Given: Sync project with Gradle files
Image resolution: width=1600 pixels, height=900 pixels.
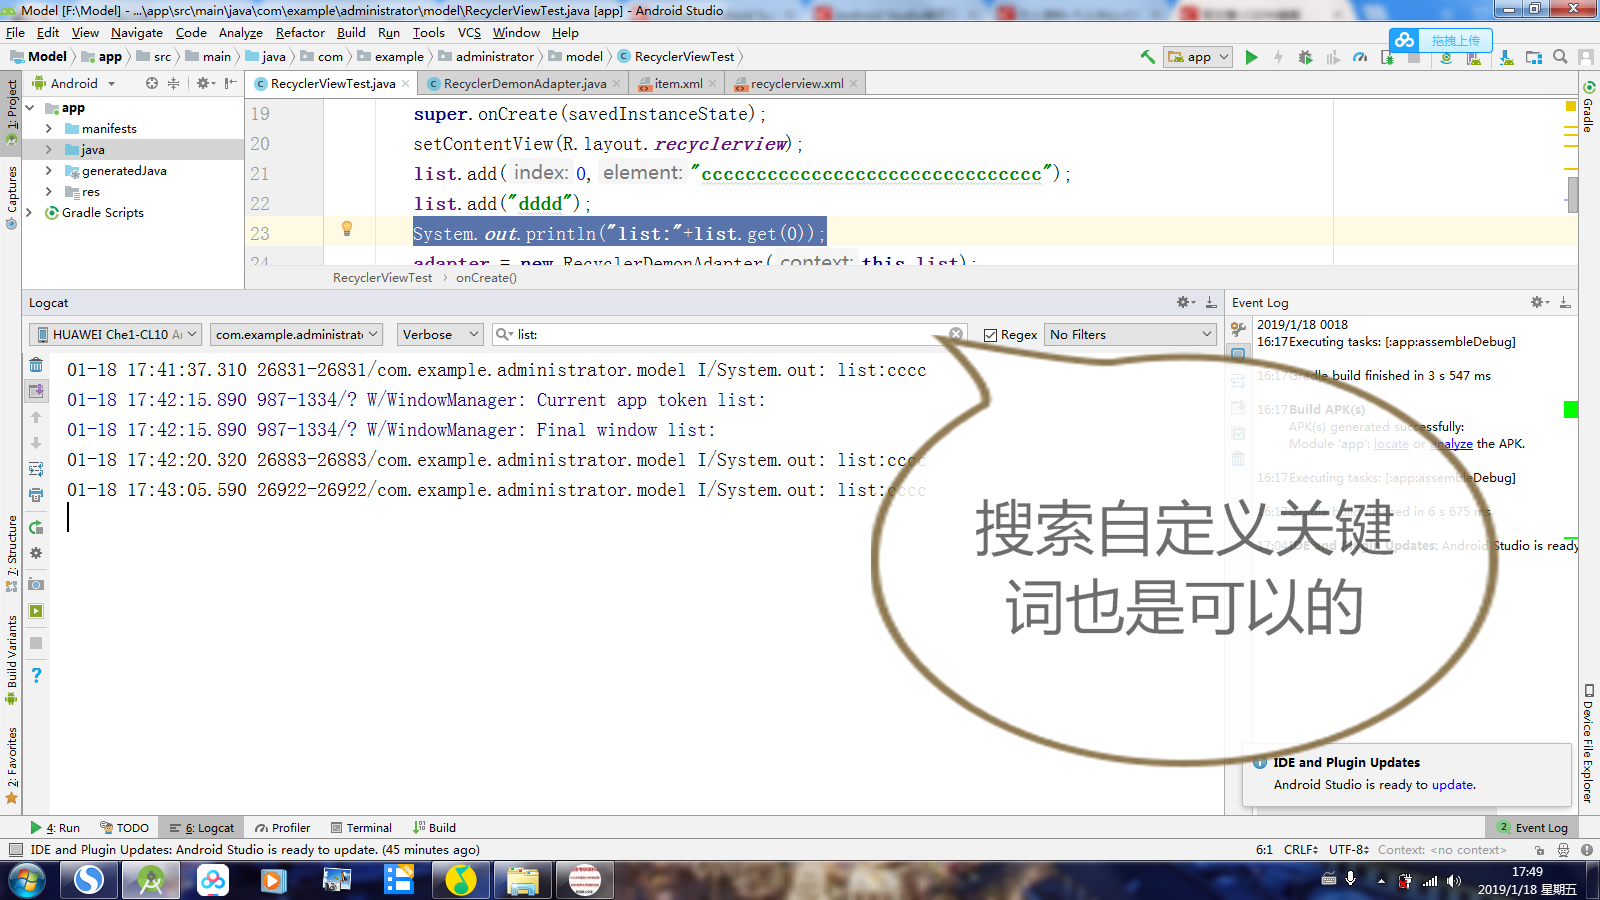Looking at the screenshot, I should [x=1446, y=57].
